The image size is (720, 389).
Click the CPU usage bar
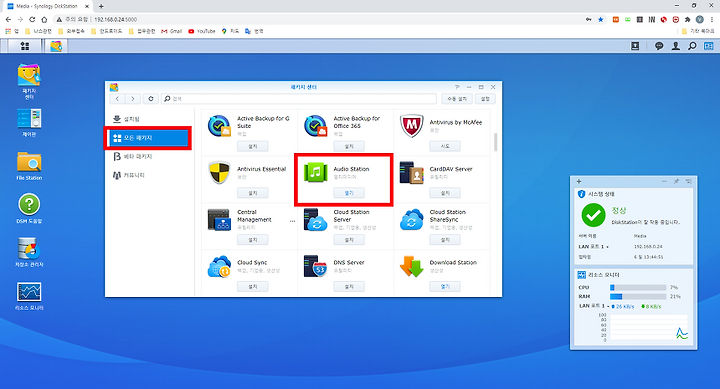click(x=638, y=288)
